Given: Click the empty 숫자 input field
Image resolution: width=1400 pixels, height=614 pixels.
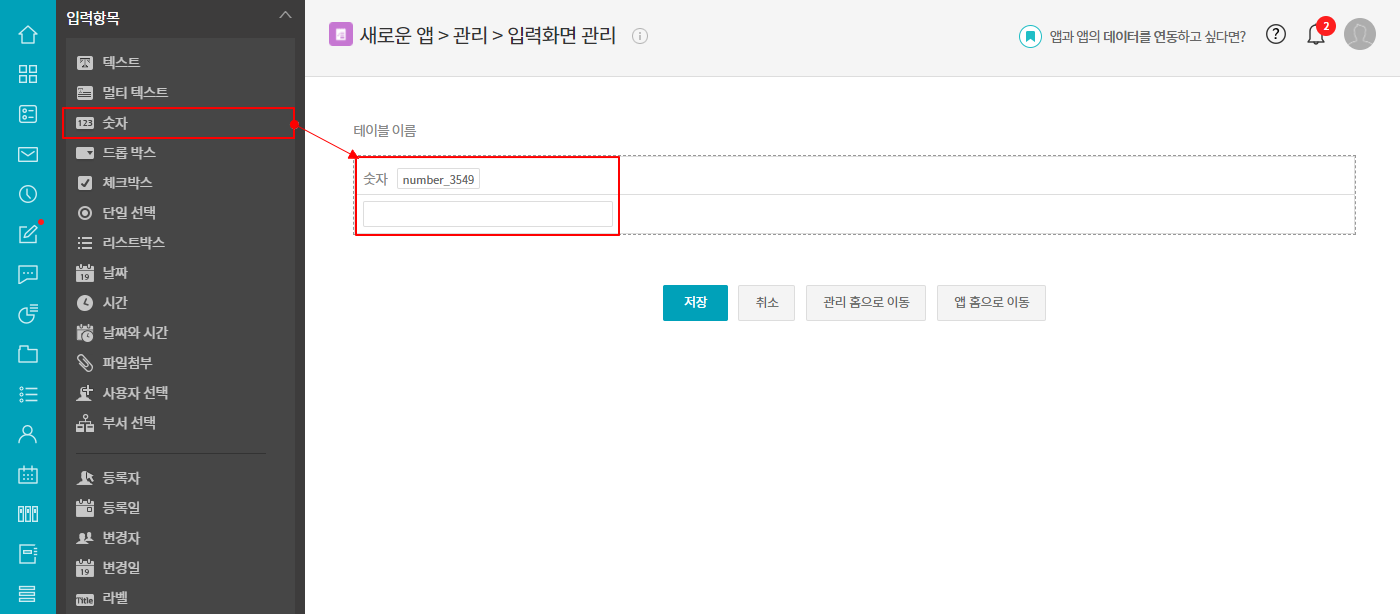Looking at the screenshot, I should point(487,214).
